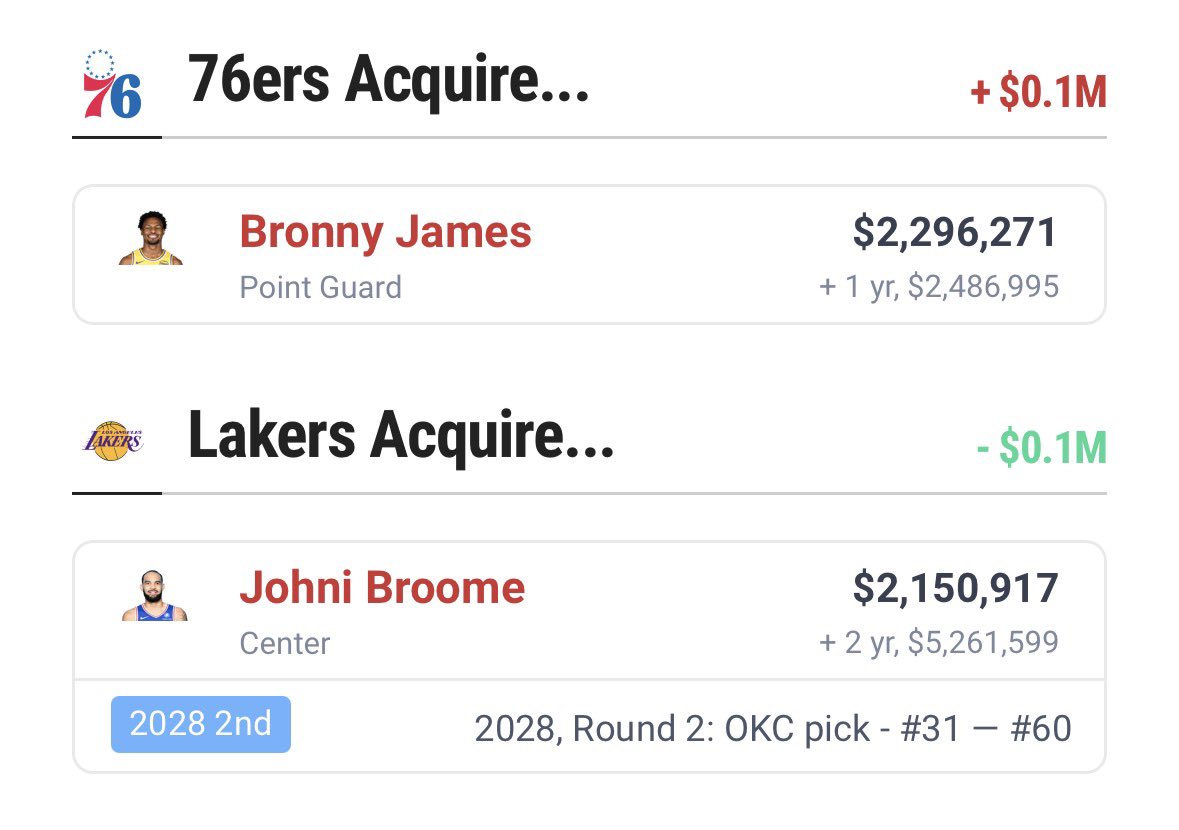Select Bronny James $2,296,271 salary
This screenshot has width=1179, height=830.
pyautogui.click(x=955, y=232)
